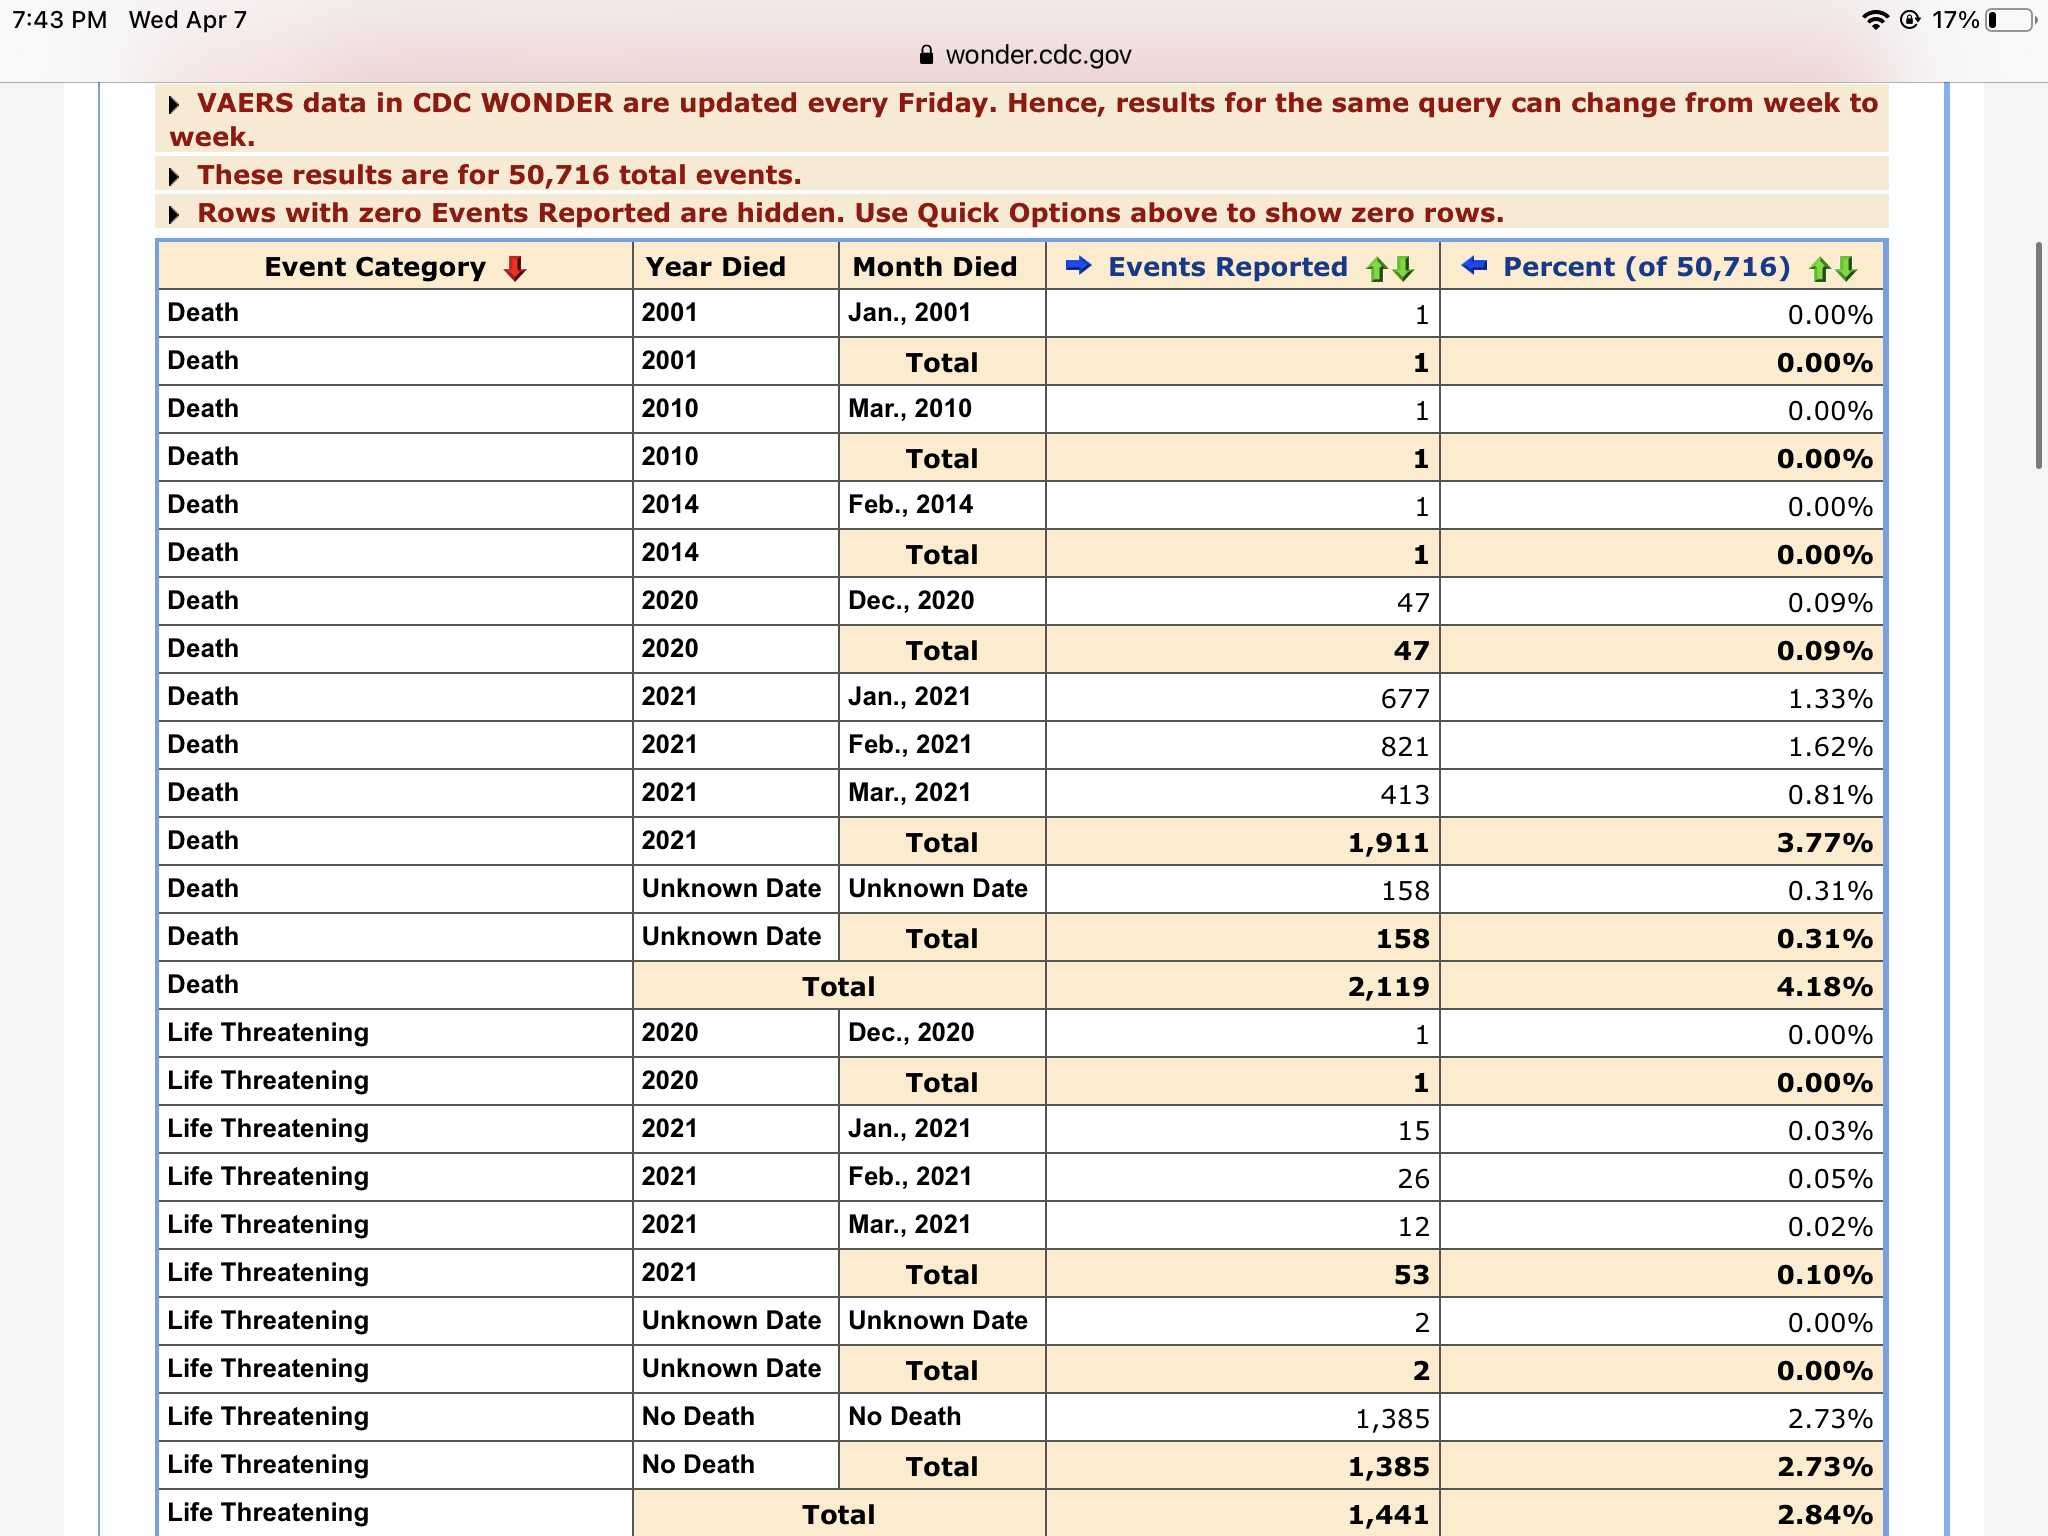Click the Year Died column header

click(736, 266)
